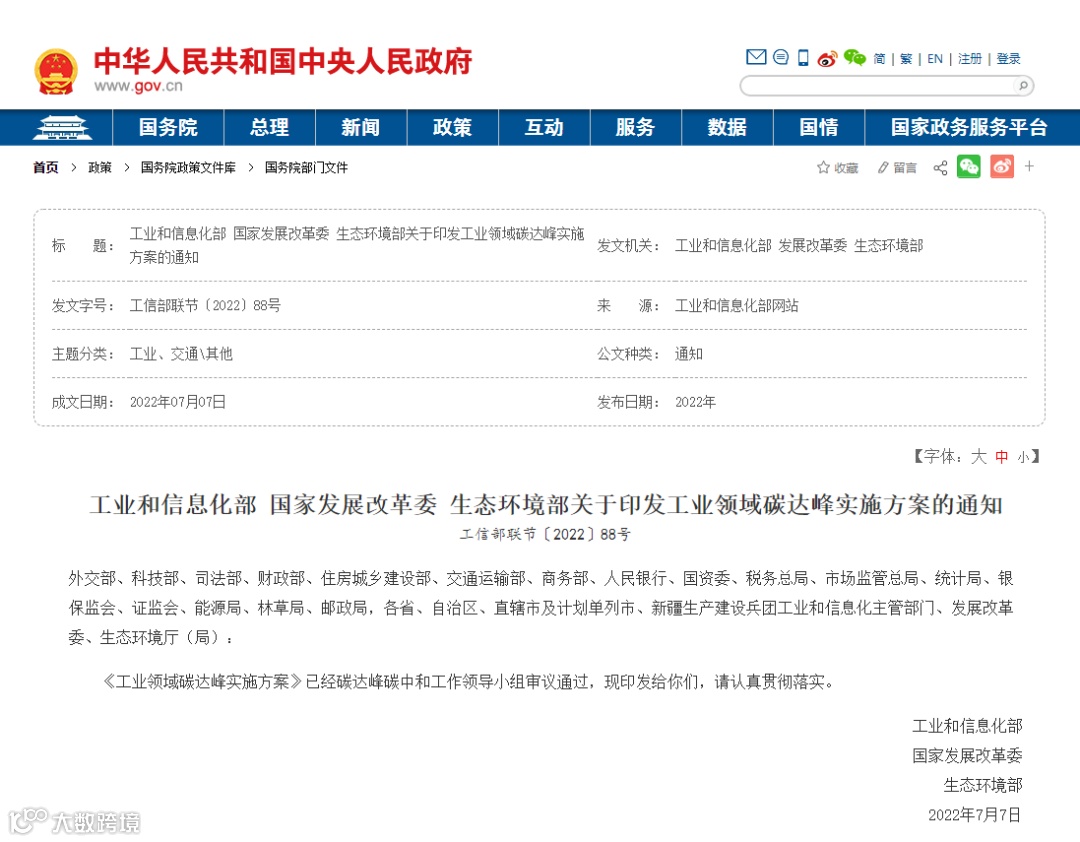
Task: Open the header Weibo icon
Action: pyautogui.click(x=828, y=59)
